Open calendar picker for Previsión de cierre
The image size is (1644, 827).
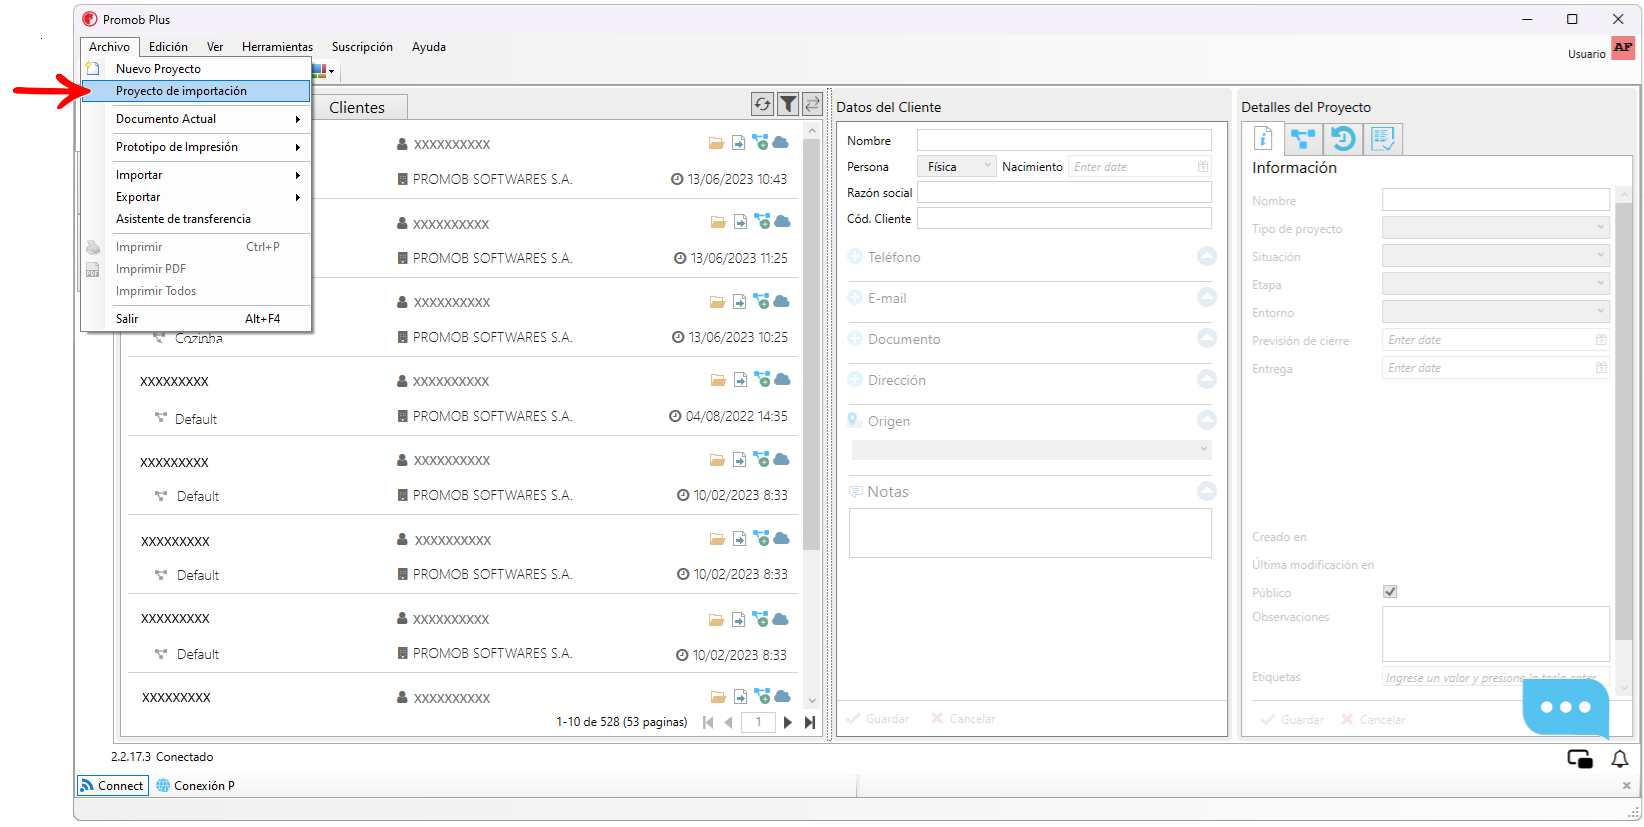1601,340
